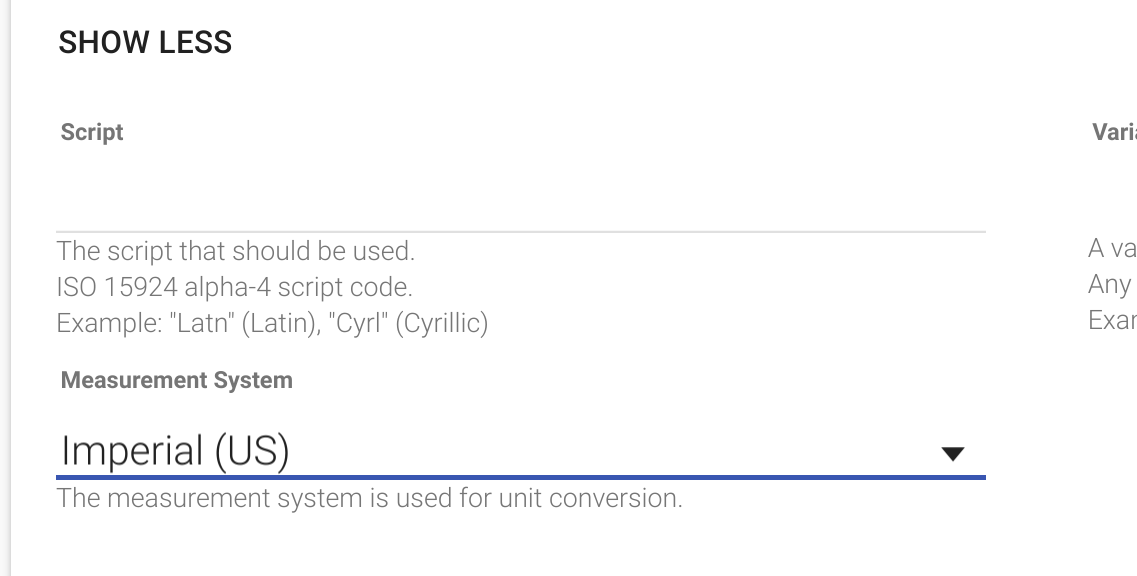Click the gray underline of Script field
The height and width of the screenshot is (576, 1137).
pos(521,231)
